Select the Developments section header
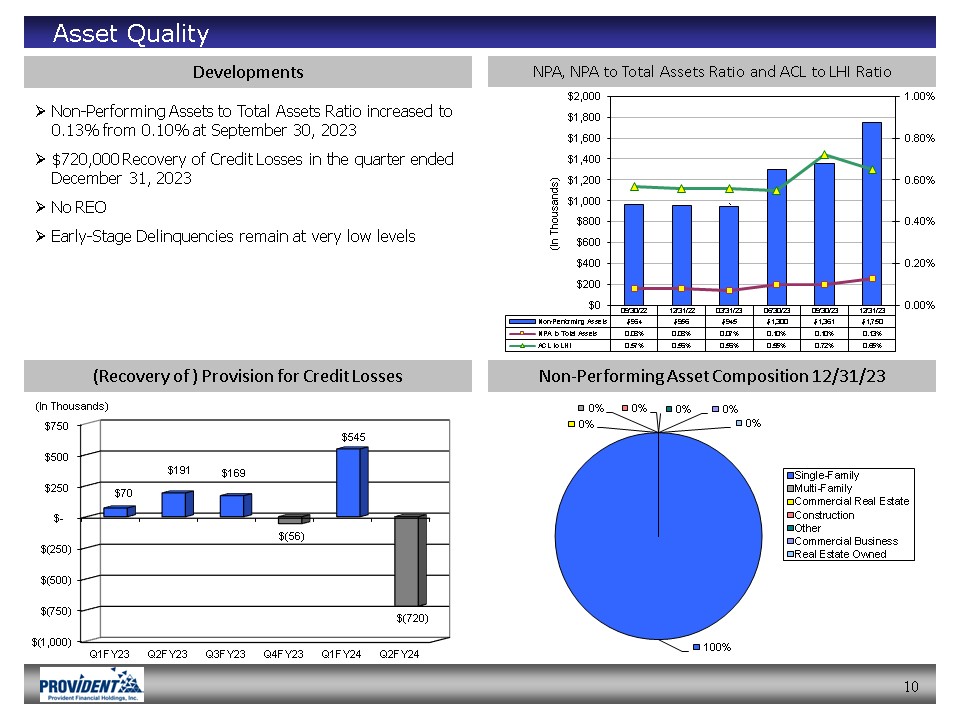 pos(248,72)
